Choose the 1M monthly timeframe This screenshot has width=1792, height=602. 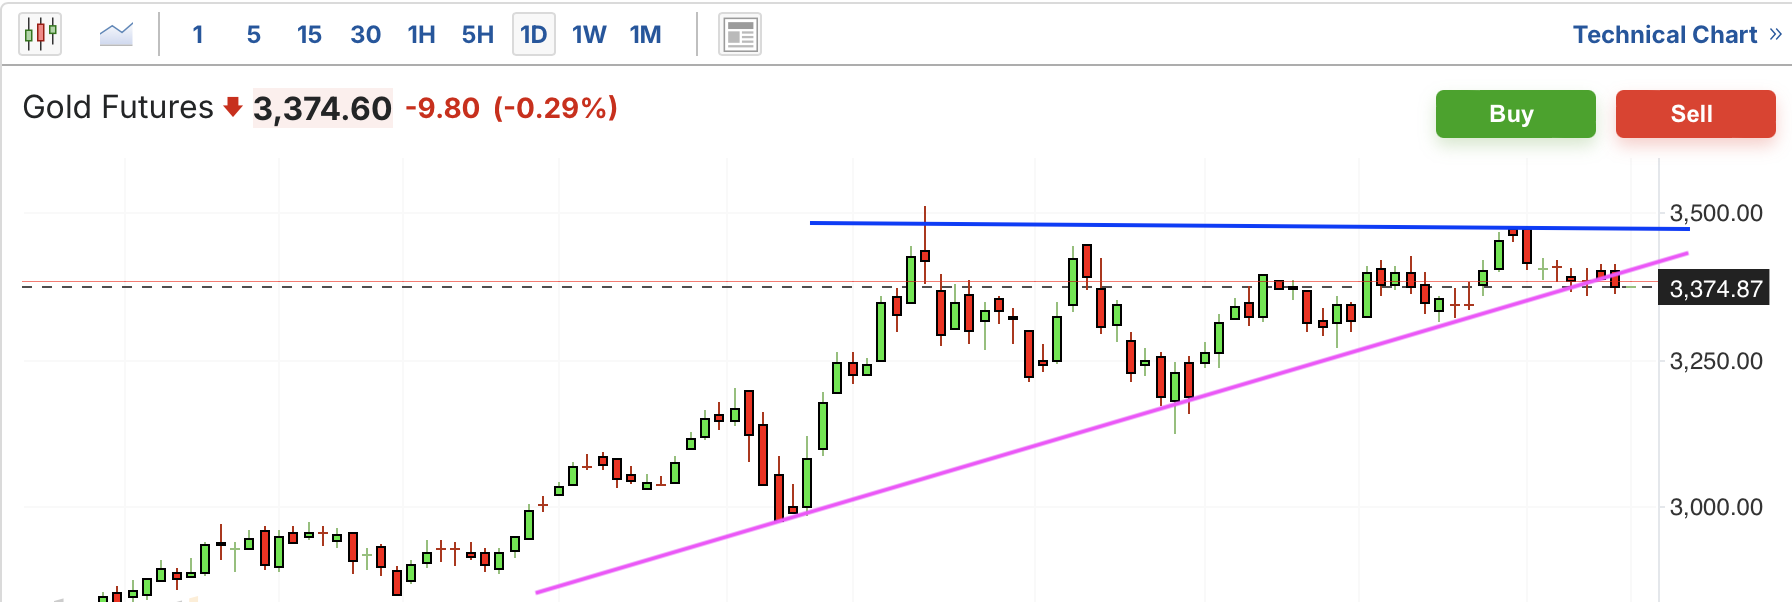(x=645, y=35)
